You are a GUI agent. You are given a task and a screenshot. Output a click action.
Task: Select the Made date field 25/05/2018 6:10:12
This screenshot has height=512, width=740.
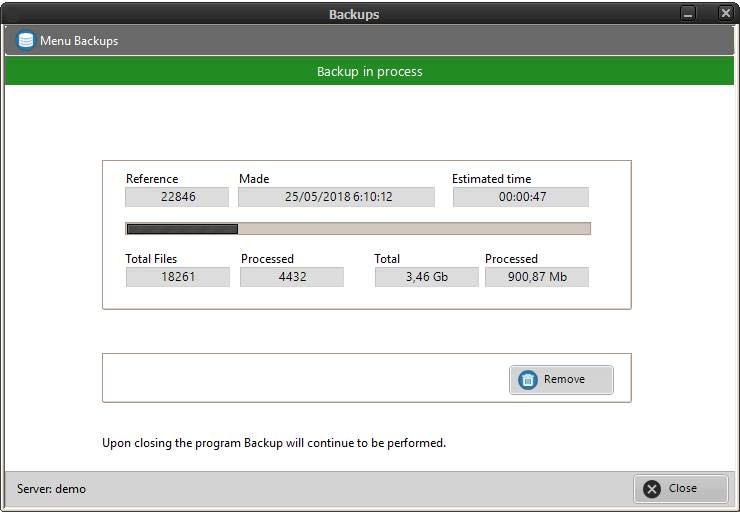(336, 197)
